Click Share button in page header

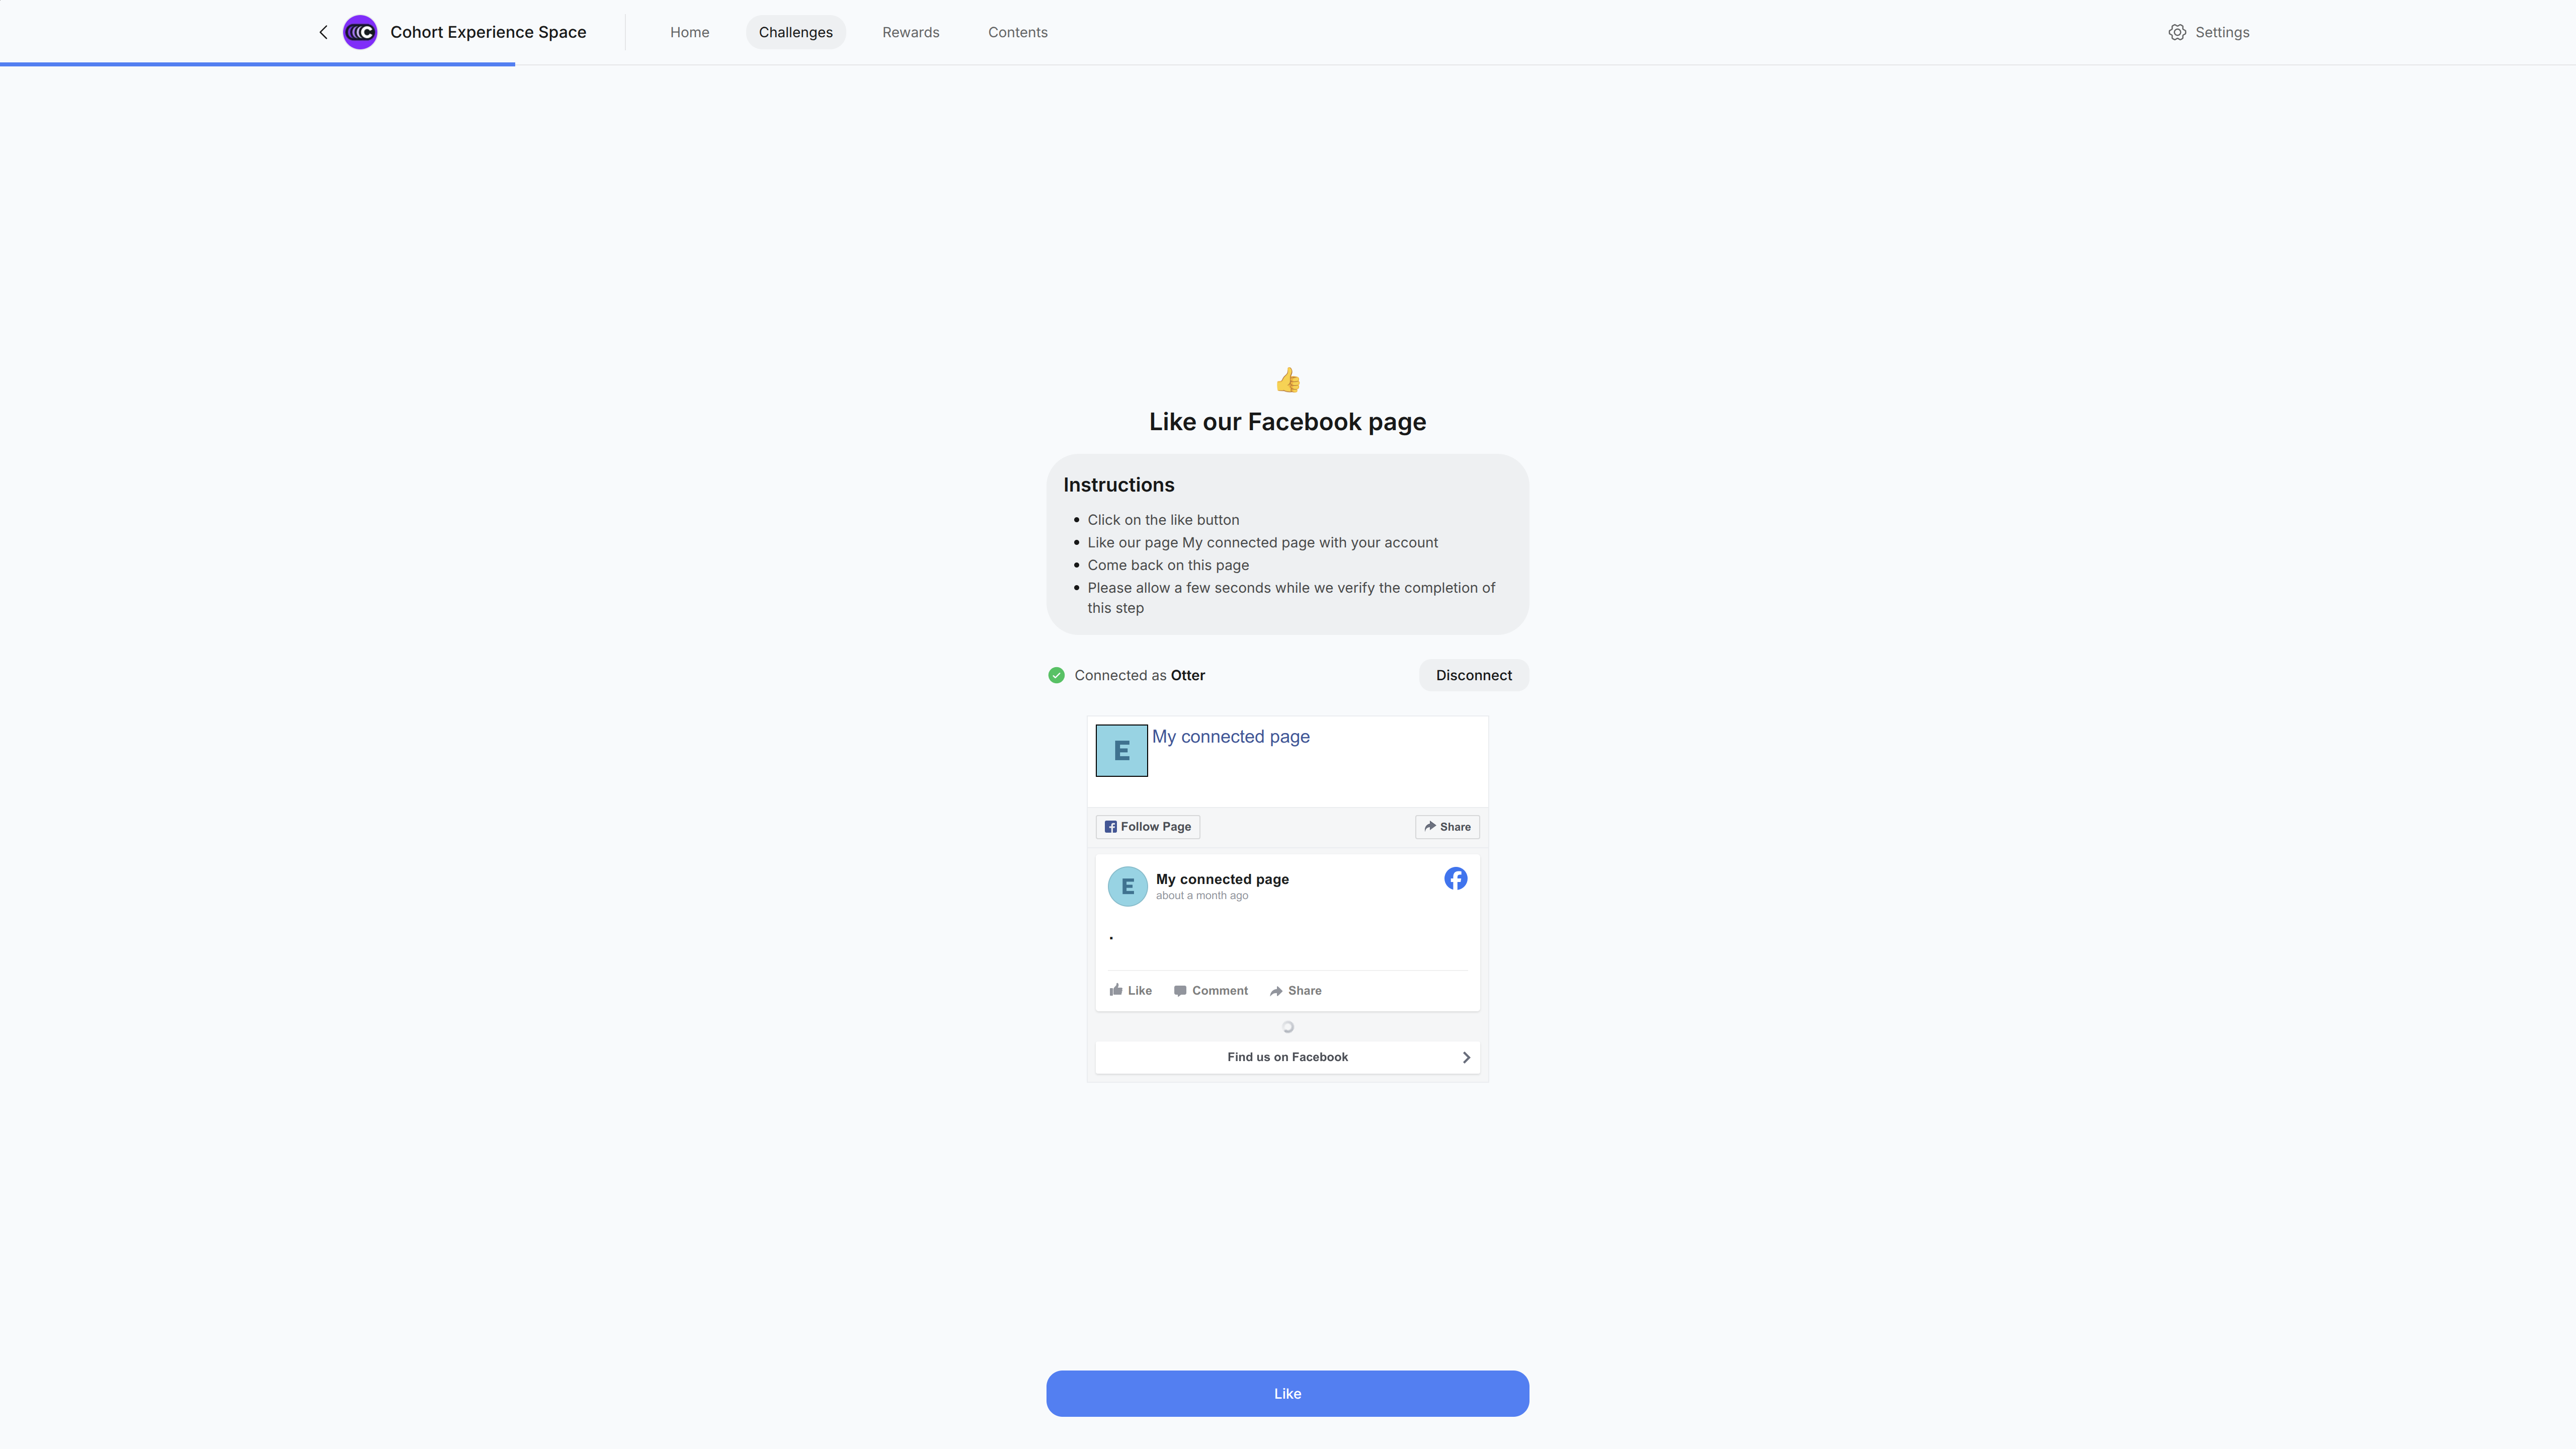1447,826
